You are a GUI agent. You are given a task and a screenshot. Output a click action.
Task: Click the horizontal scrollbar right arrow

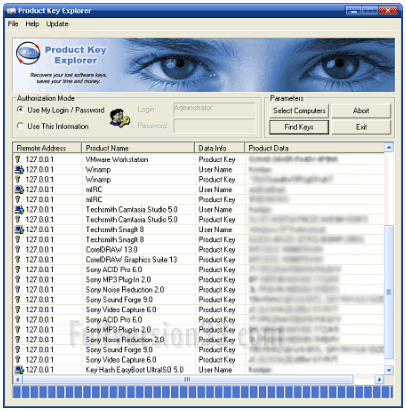click(x=379, y=379)
